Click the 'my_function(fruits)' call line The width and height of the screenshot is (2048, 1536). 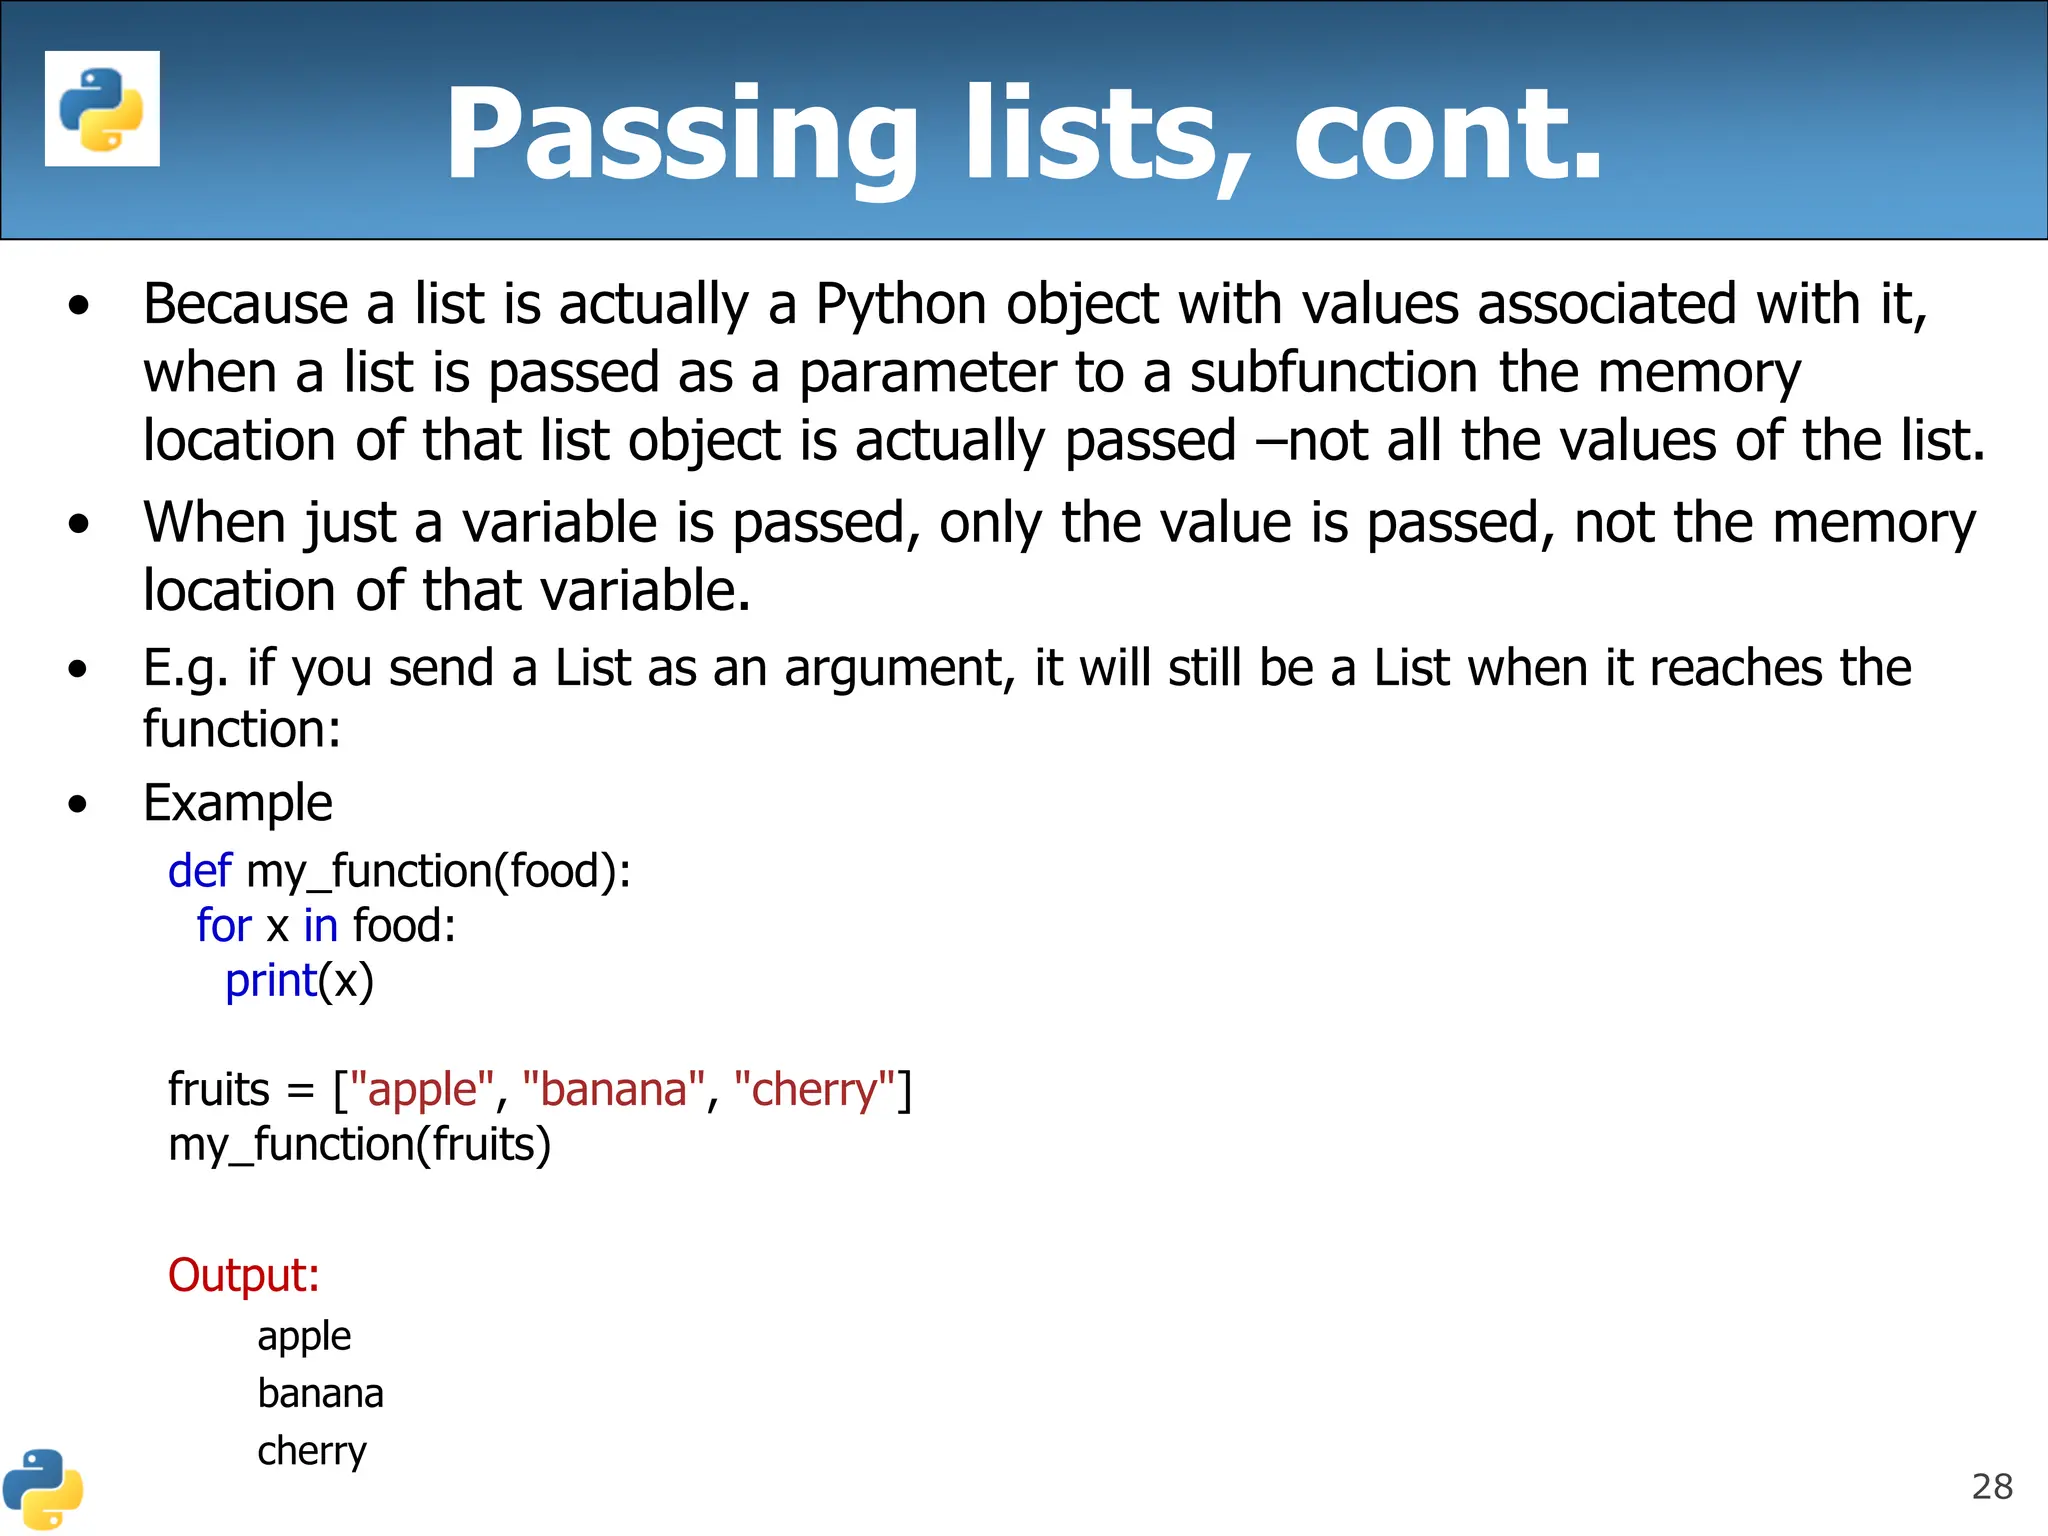coord(360,1145)
